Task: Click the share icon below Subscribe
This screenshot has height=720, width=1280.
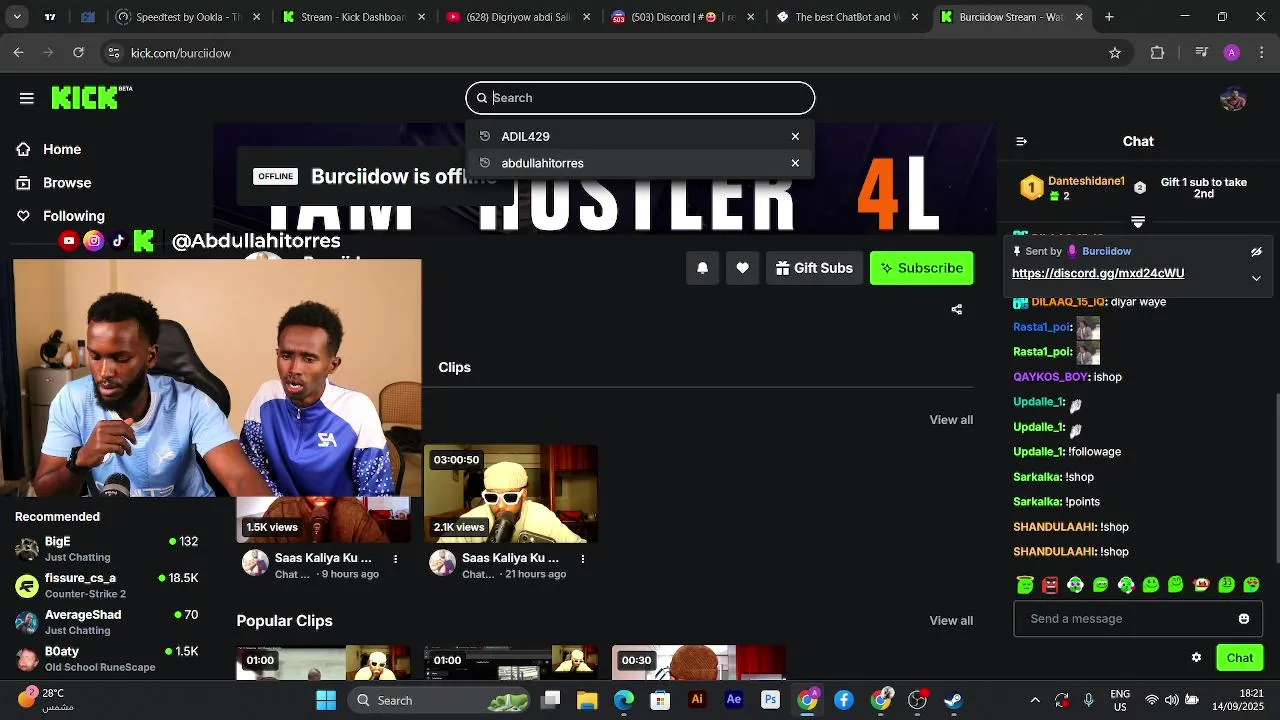Action: click(957, 310)
